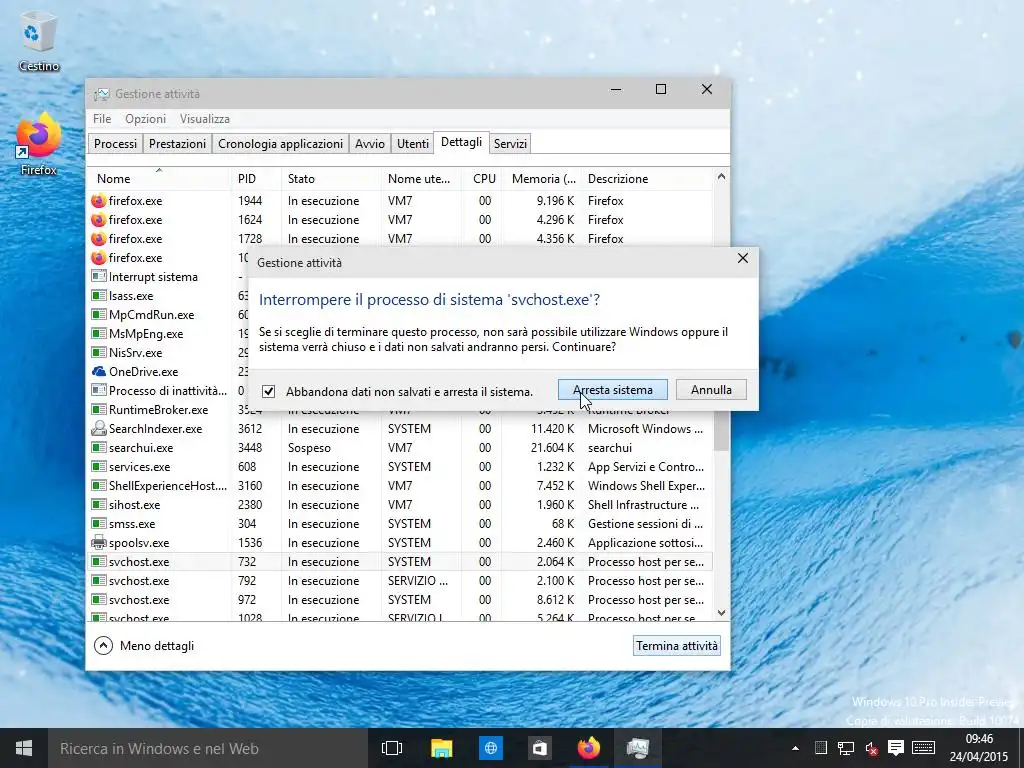Select the Firefox desktop shortcut

(39, 144)
